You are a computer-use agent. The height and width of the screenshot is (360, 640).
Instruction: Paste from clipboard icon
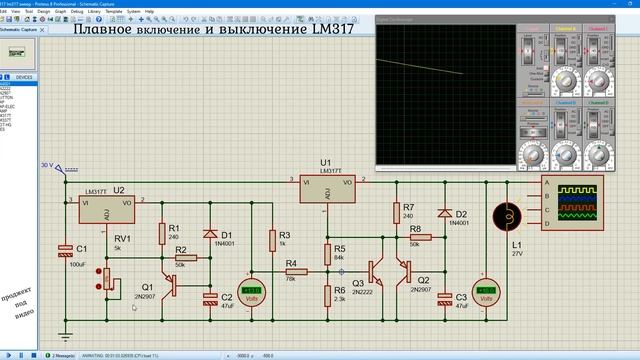220,19
